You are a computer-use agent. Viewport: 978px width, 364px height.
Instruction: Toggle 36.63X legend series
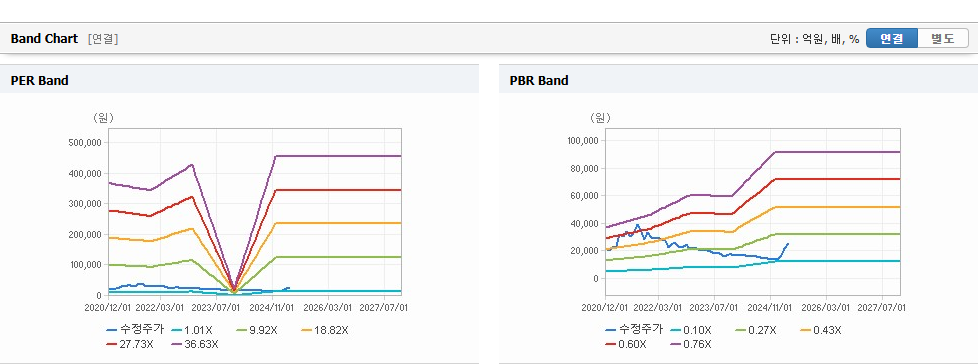tap(194, 344)
